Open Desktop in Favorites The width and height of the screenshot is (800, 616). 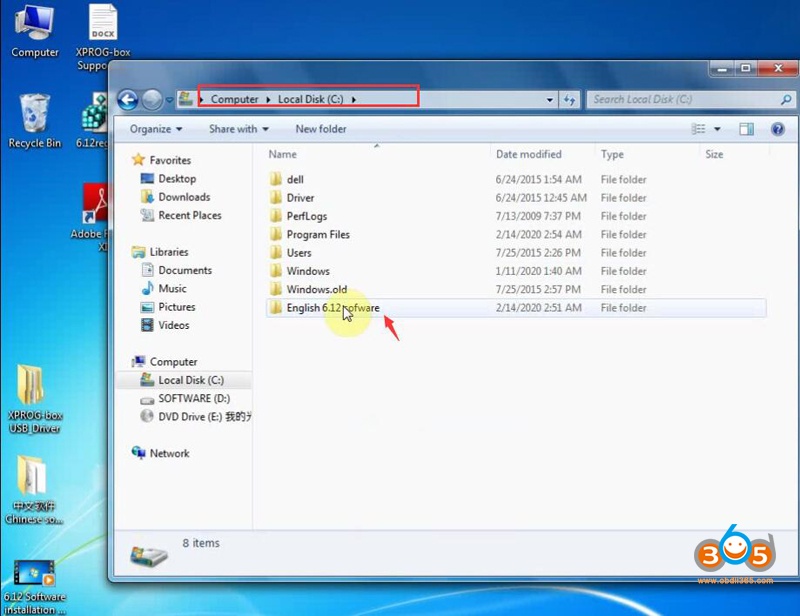(177, 179)
